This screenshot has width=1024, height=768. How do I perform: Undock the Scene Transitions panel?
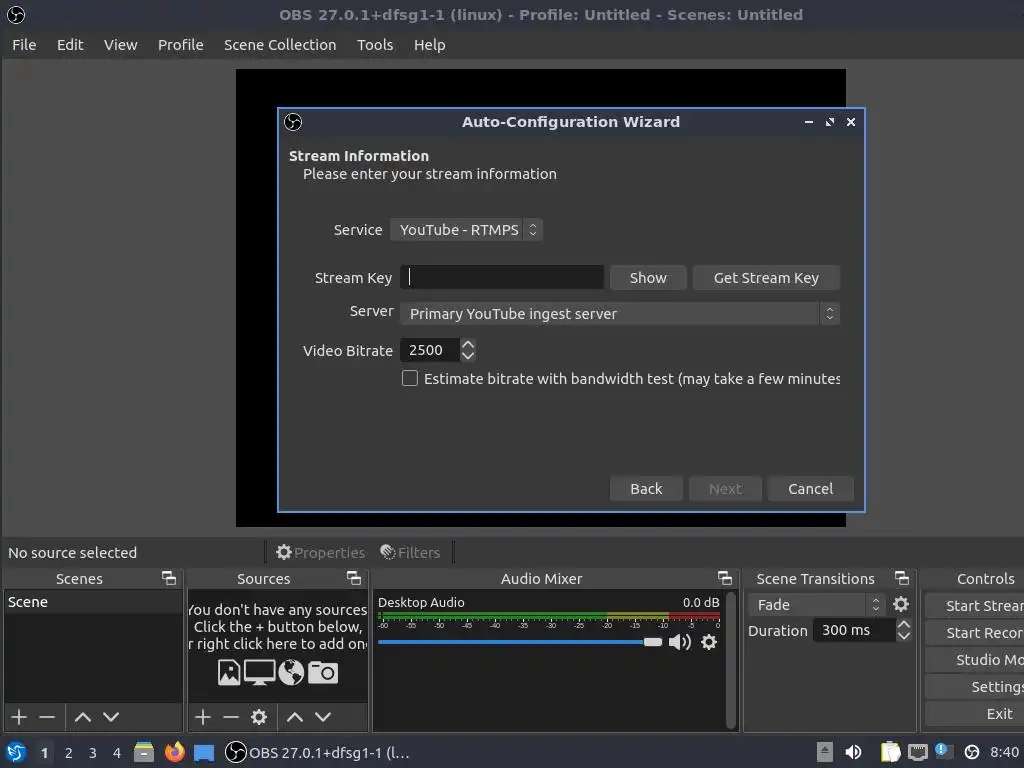click(901, 578)
